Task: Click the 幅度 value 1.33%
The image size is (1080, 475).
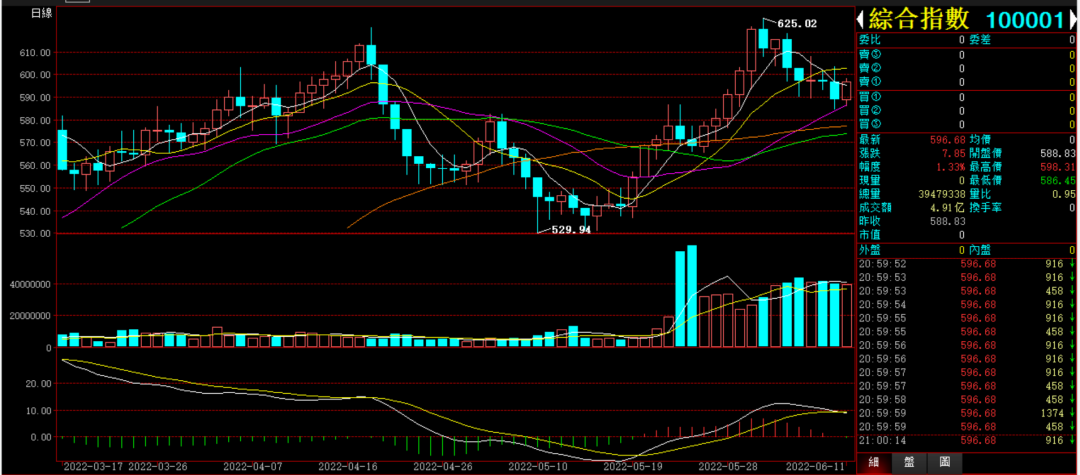Action: (x=951, y=167)
